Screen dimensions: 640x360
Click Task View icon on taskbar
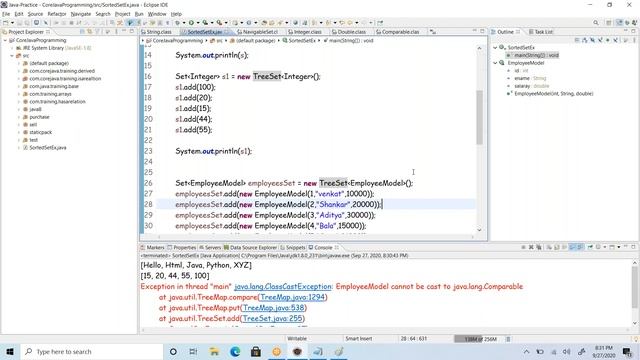coord(193,351)
